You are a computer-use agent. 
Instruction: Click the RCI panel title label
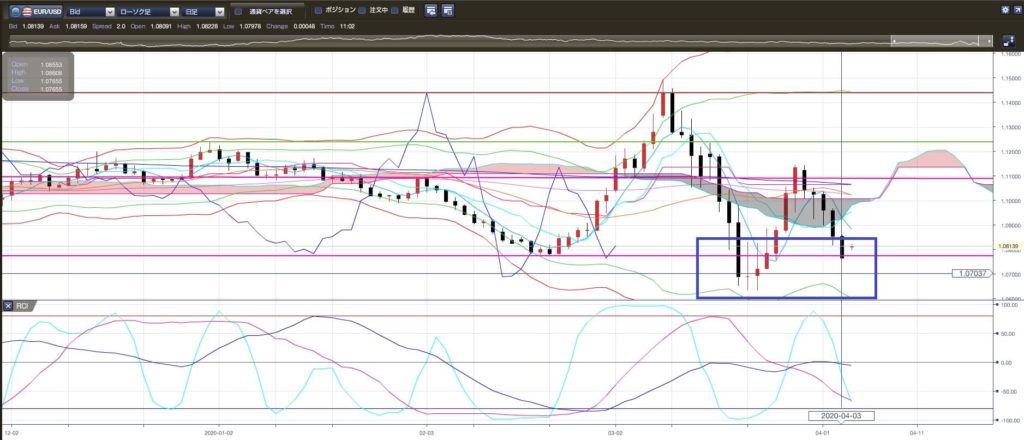(22, 306)
